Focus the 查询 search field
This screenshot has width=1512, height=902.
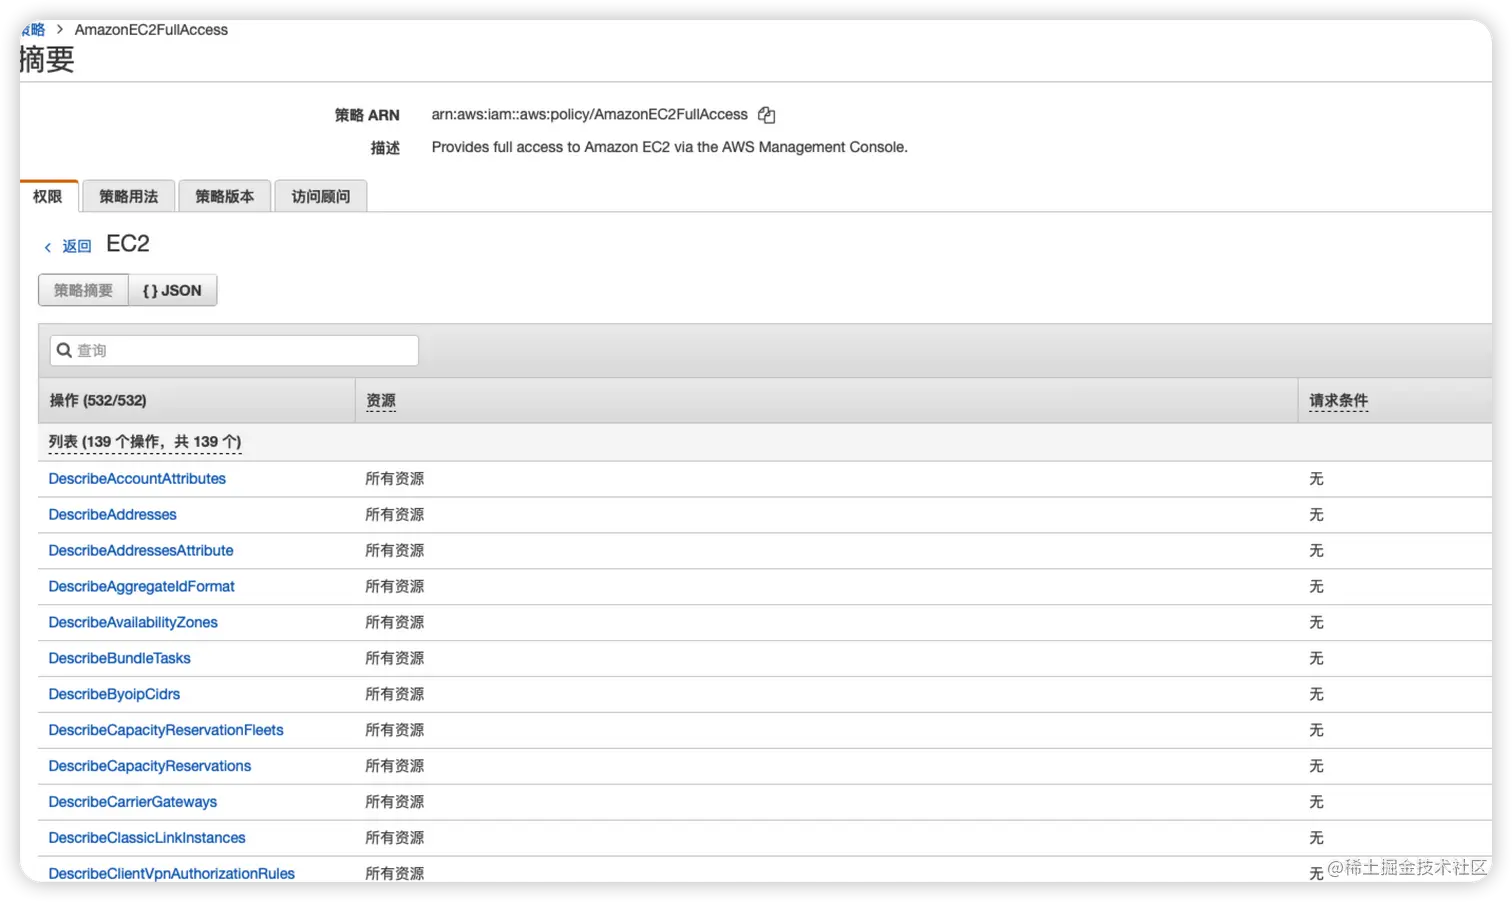coord(234,350)
